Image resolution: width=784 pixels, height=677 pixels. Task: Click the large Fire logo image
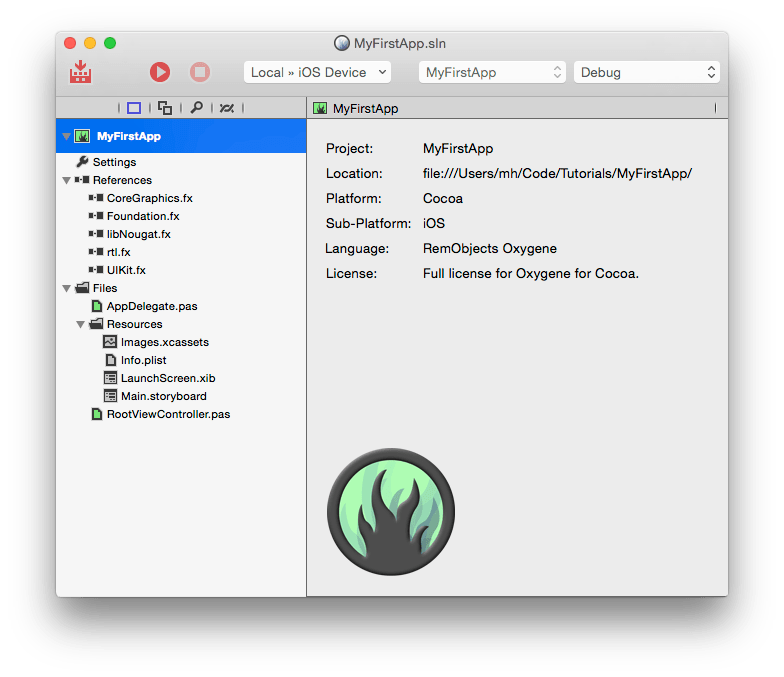pyautogui.click(x=391, y=512)
